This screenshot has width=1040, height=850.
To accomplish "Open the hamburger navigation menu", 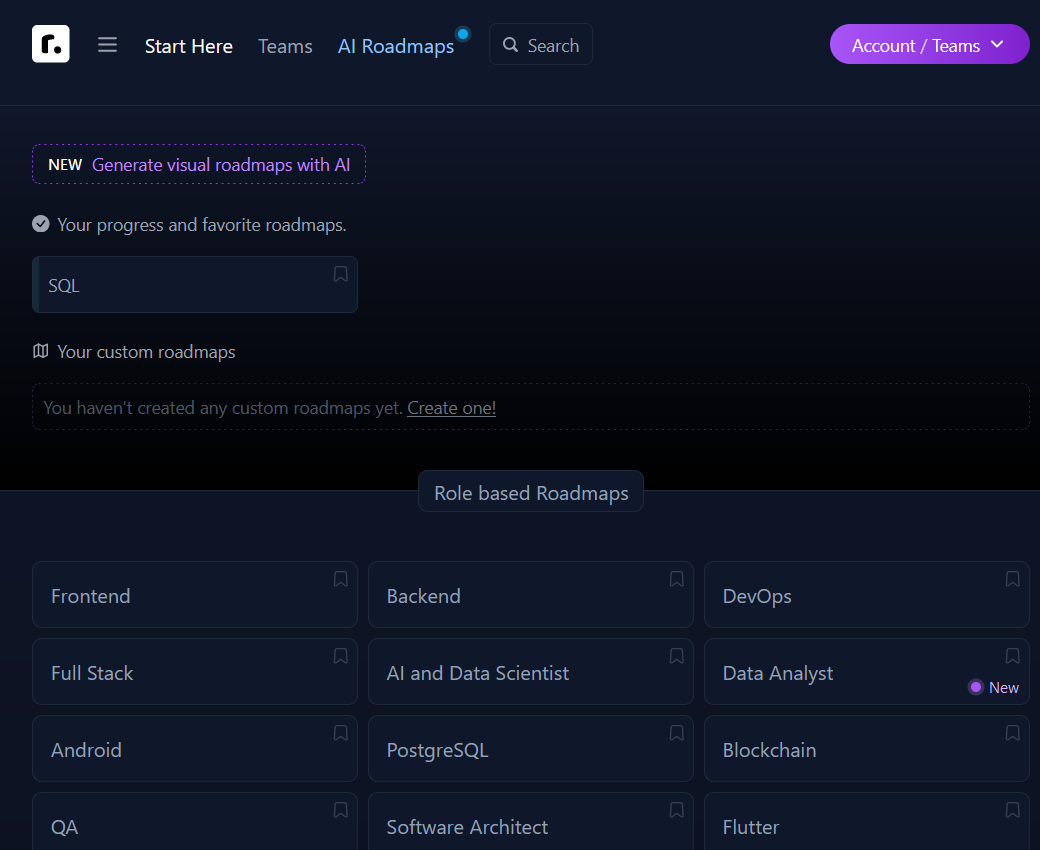I will click(107, 45).
